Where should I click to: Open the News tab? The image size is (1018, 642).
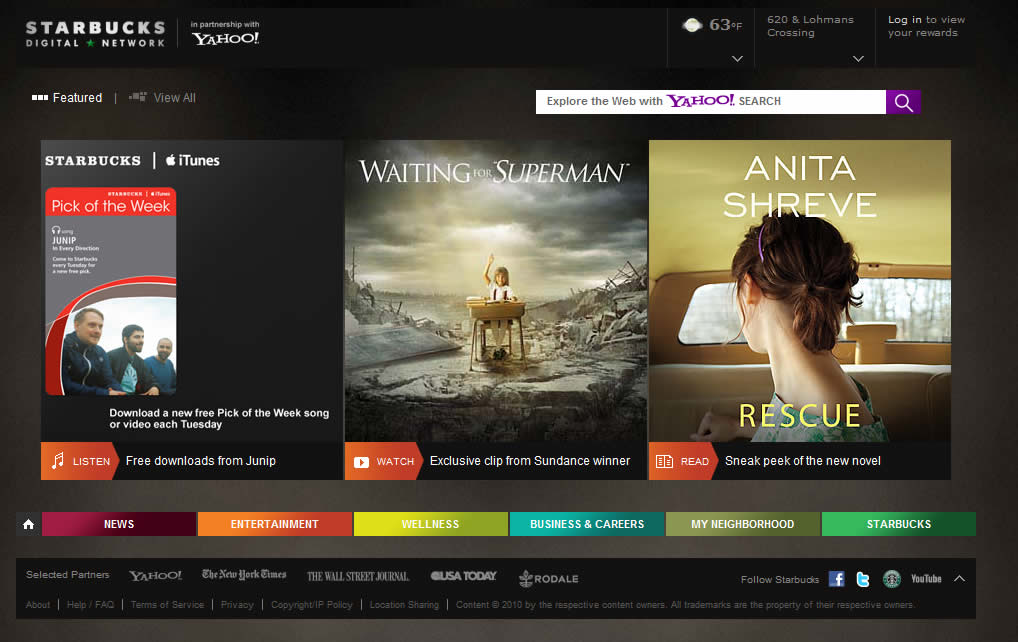click(x=119, y=524)
